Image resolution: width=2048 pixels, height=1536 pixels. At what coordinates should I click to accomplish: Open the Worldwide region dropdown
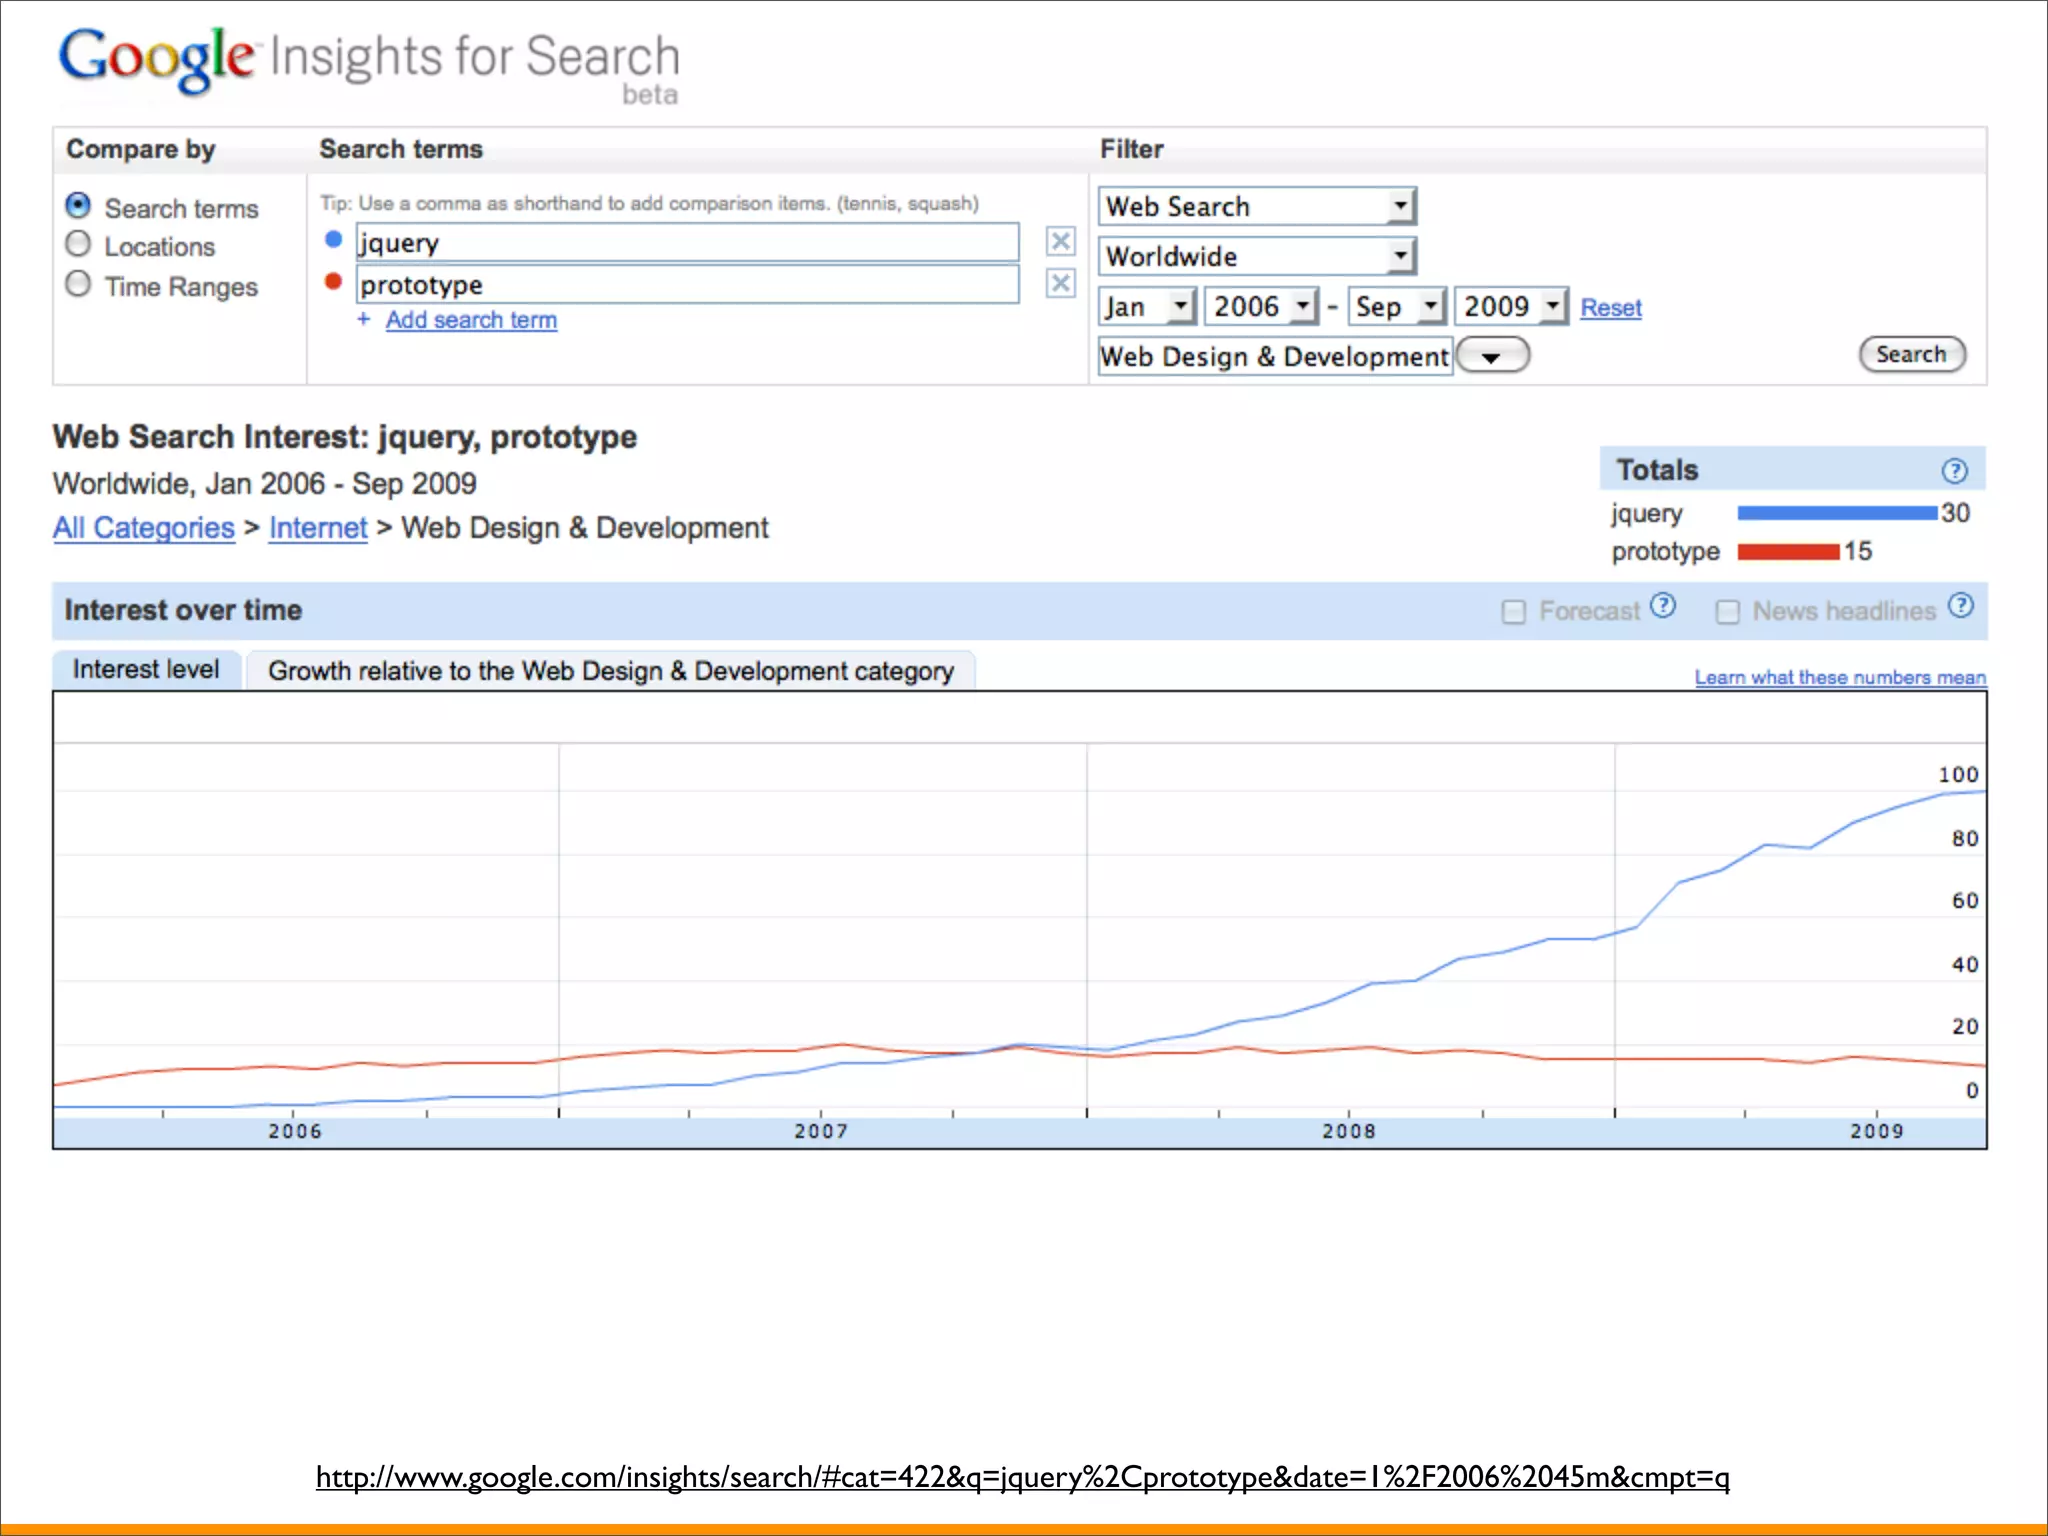click(1257, 256)
